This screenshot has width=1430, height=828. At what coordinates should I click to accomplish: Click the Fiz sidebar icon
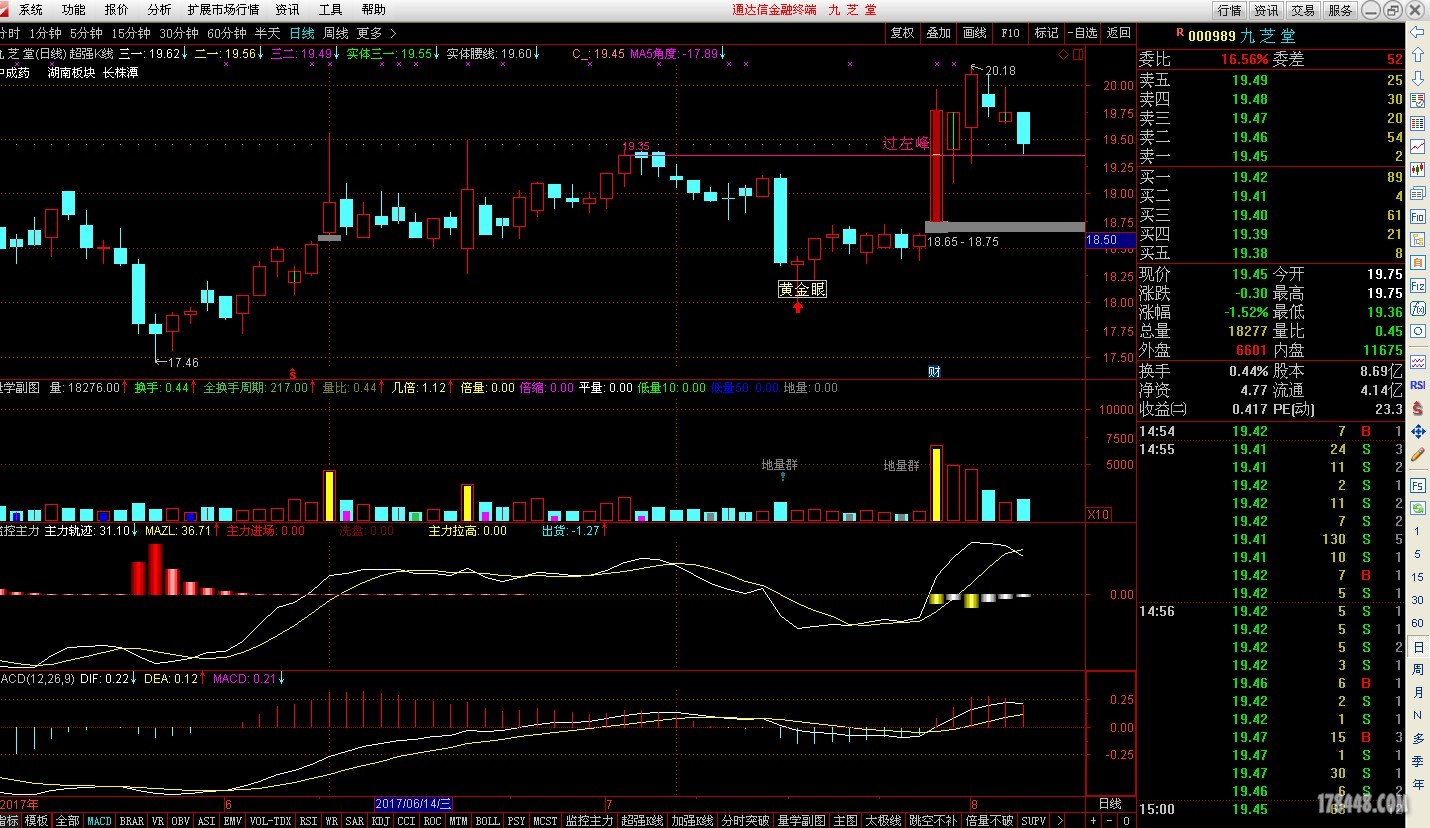pyautogui.click(x=1418, y=285)
